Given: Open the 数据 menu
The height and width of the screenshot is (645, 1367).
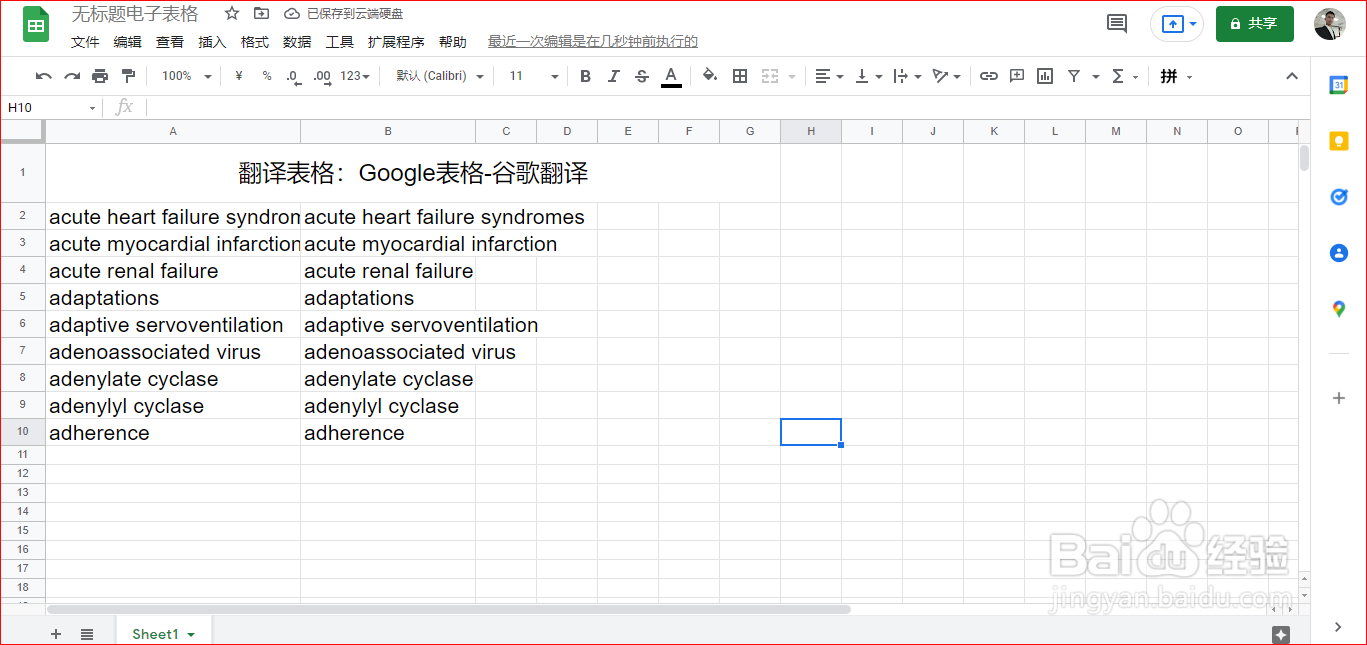Looking at the screenshot, I should pyautogui.click(x=297, y=42).
